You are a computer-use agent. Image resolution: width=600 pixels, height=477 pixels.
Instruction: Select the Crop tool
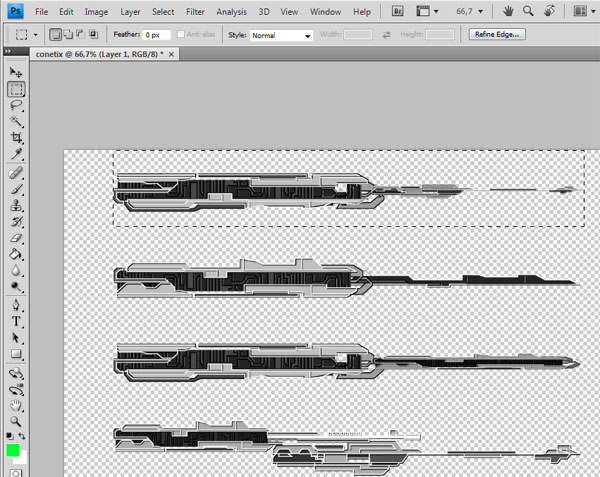(x=16, y=138)
